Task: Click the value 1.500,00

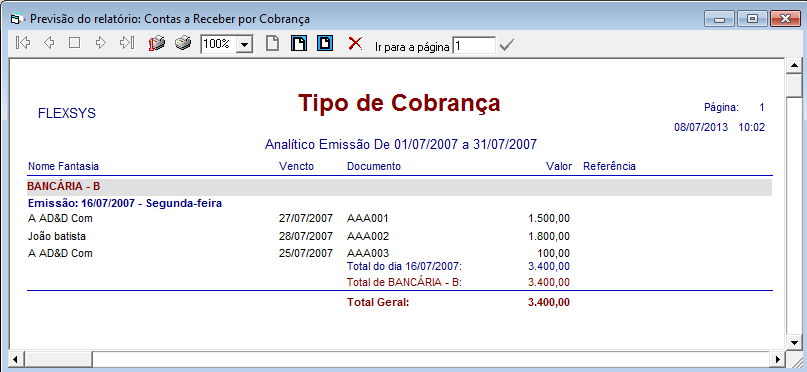Action: [549, 218]
